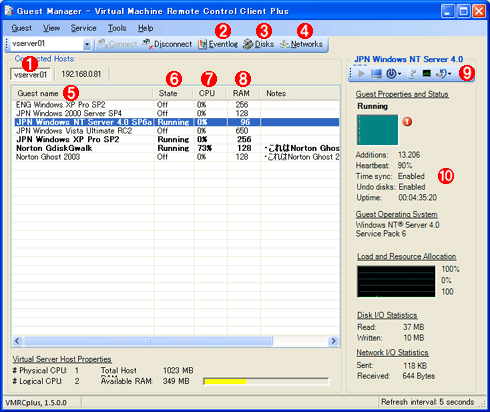
Task: Click the horizontal scrollbar right arrow
Action: coord(333,341)
